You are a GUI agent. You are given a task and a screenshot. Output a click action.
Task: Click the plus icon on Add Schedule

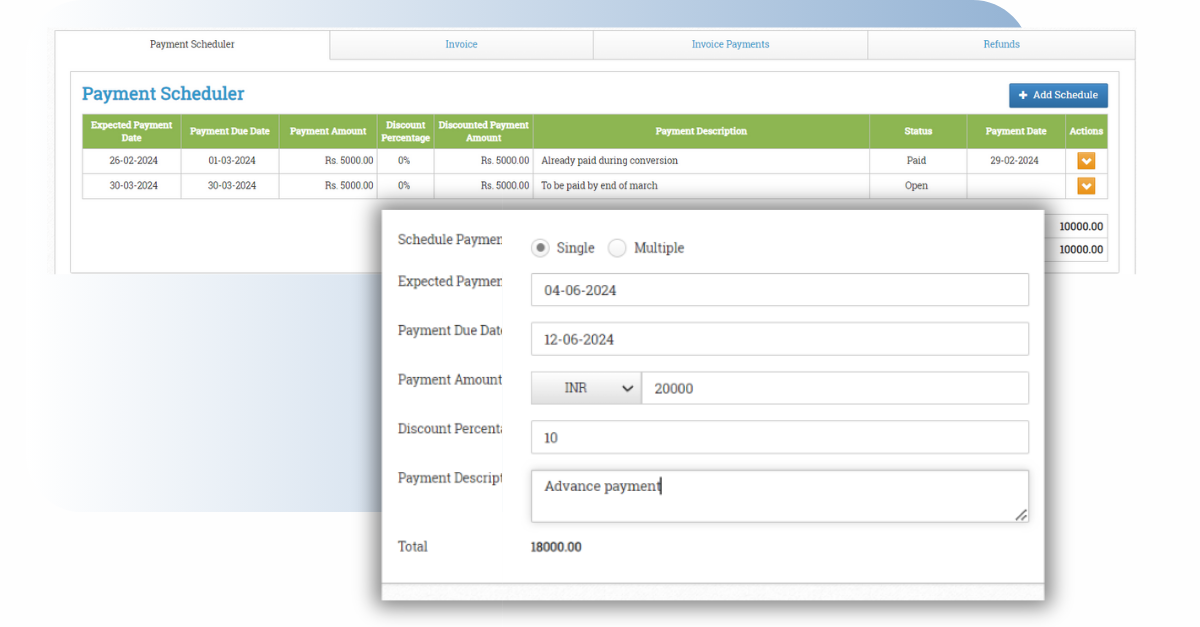tap(1024, 95)
